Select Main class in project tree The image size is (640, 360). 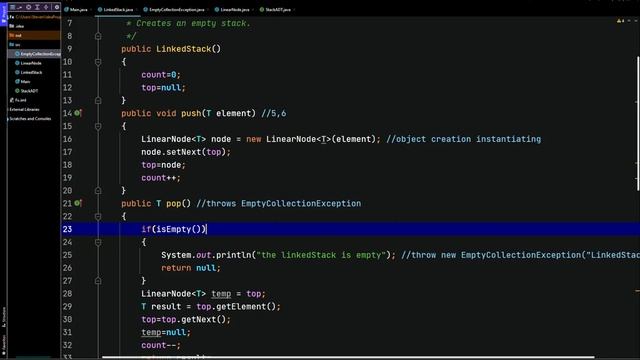point(23,82)
